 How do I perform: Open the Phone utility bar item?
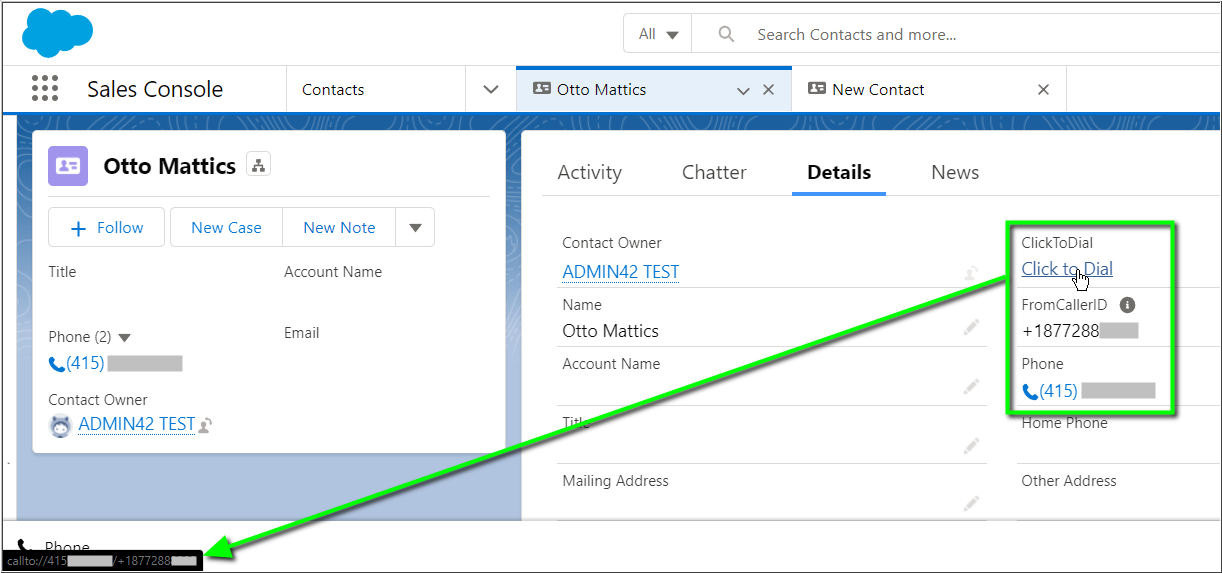point(55,547)
